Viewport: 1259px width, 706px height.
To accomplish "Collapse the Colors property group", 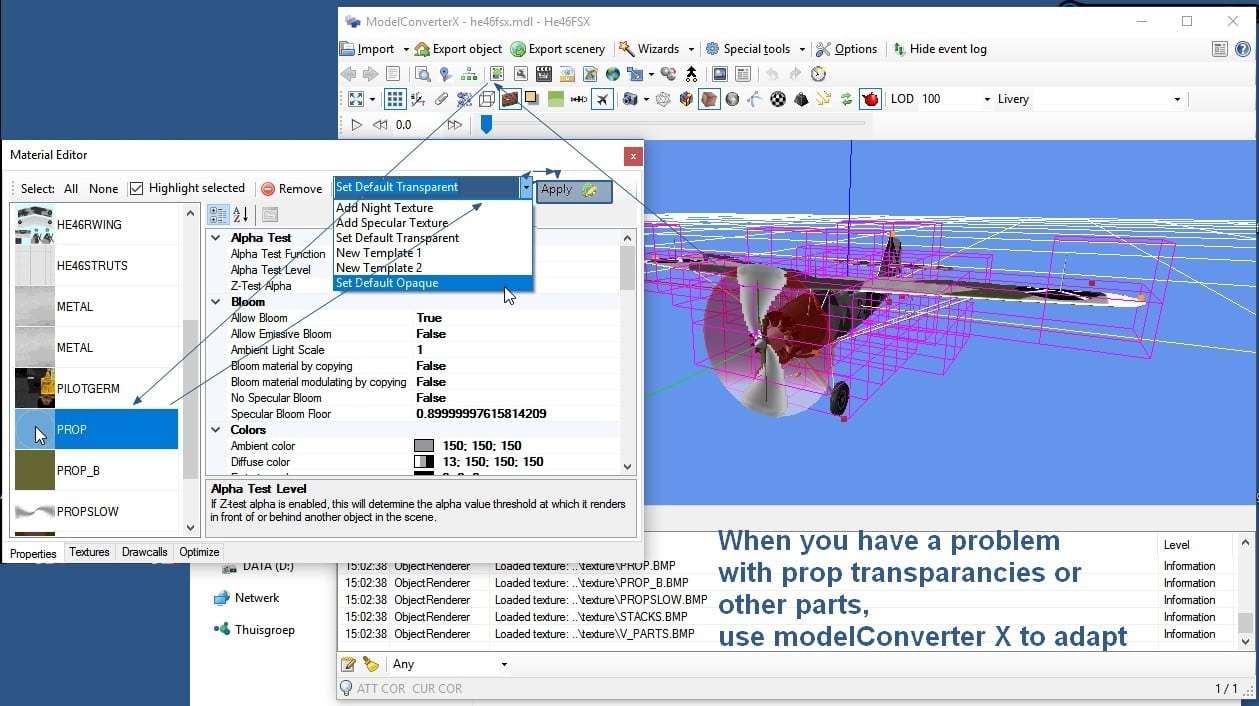I will 216,430.
